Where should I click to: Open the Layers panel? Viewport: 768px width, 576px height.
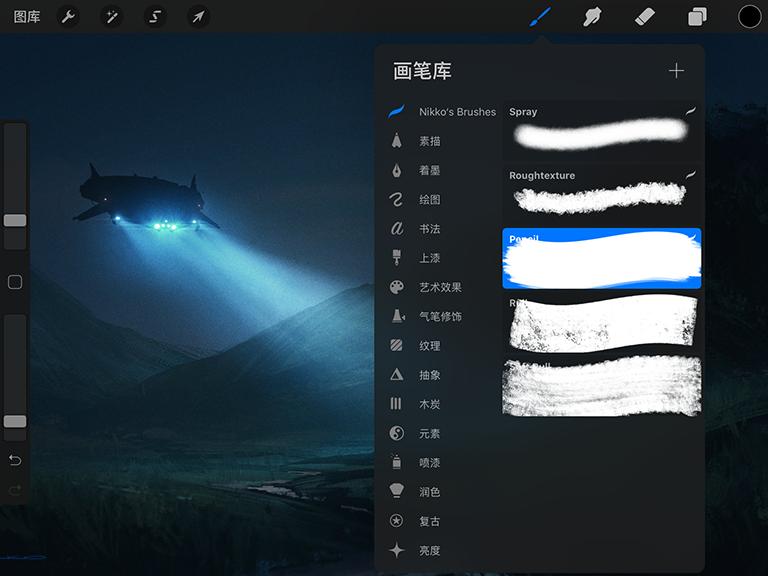click(697, 17)
